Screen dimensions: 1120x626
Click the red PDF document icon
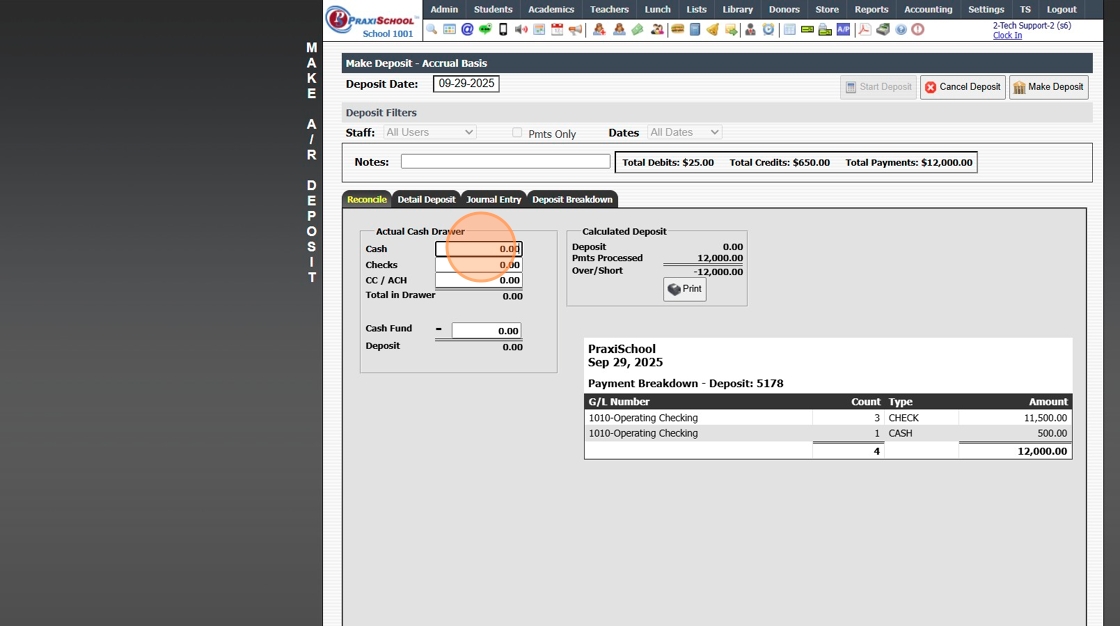point(864,30)
